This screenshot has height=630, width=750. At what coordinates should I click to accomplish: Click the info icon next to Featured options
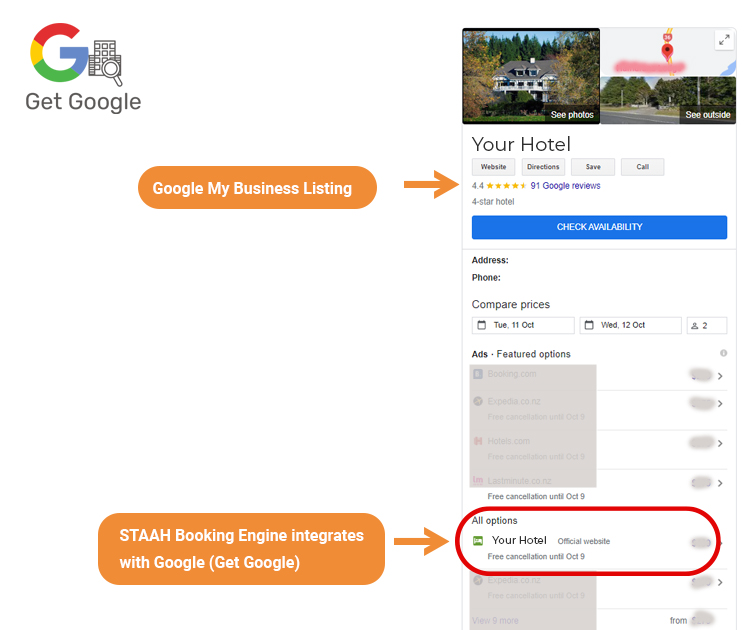point(723,353)
